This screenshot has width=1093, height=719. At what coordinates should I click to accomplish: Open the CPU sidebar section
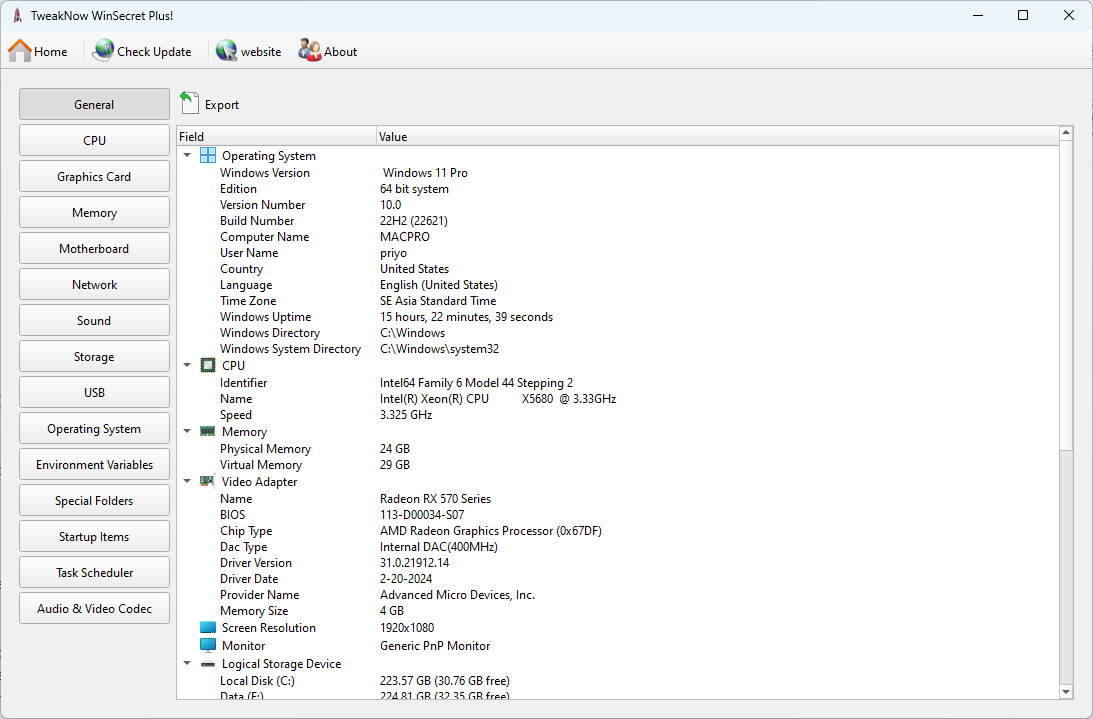94,140
